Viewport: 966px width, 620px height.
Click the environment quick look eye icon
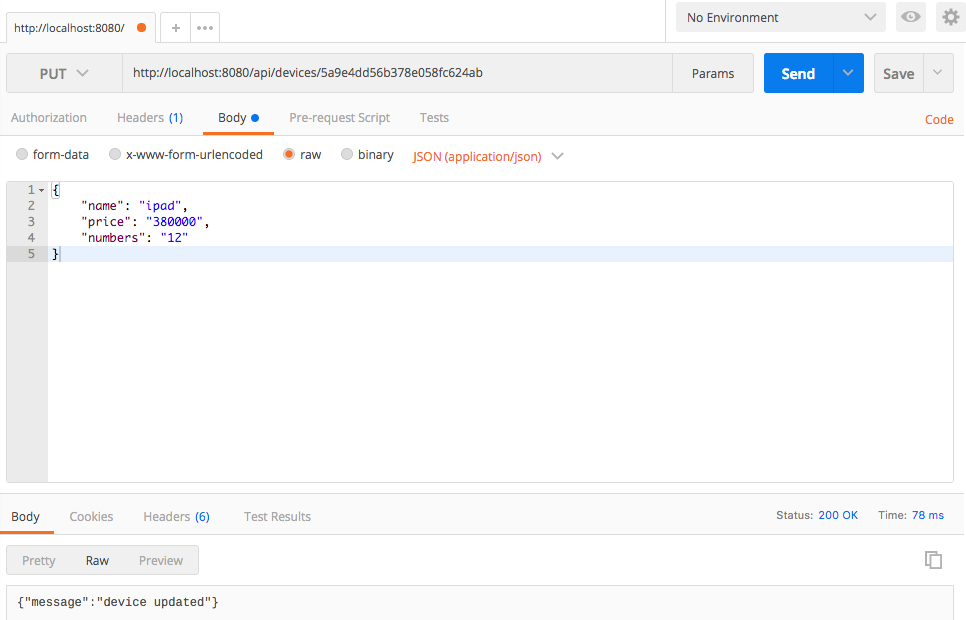tap(911, 17)
